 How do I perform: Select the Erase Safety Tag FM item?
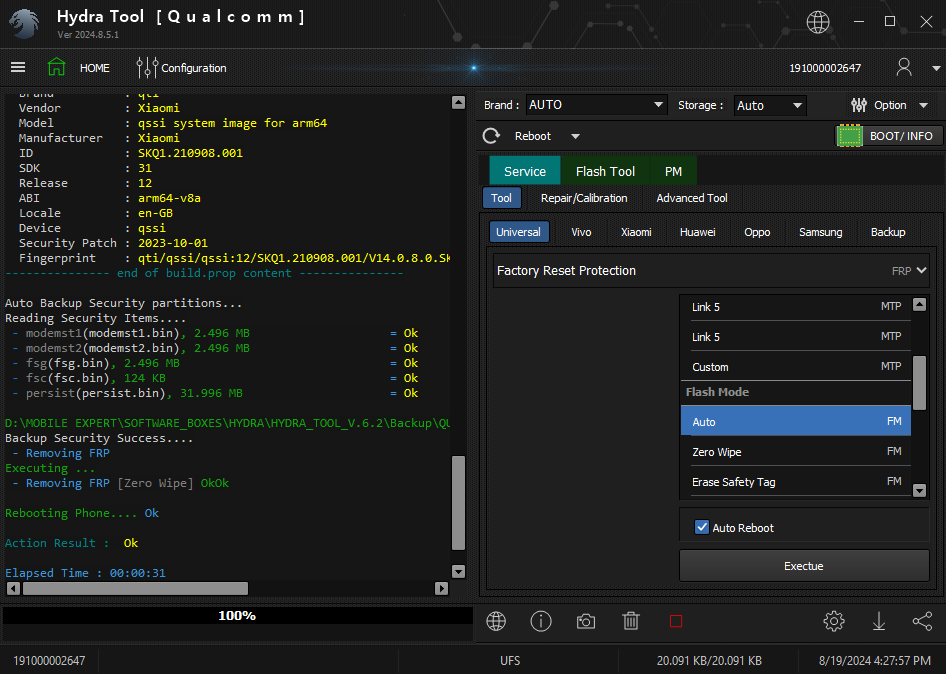[x=796, y=482]
